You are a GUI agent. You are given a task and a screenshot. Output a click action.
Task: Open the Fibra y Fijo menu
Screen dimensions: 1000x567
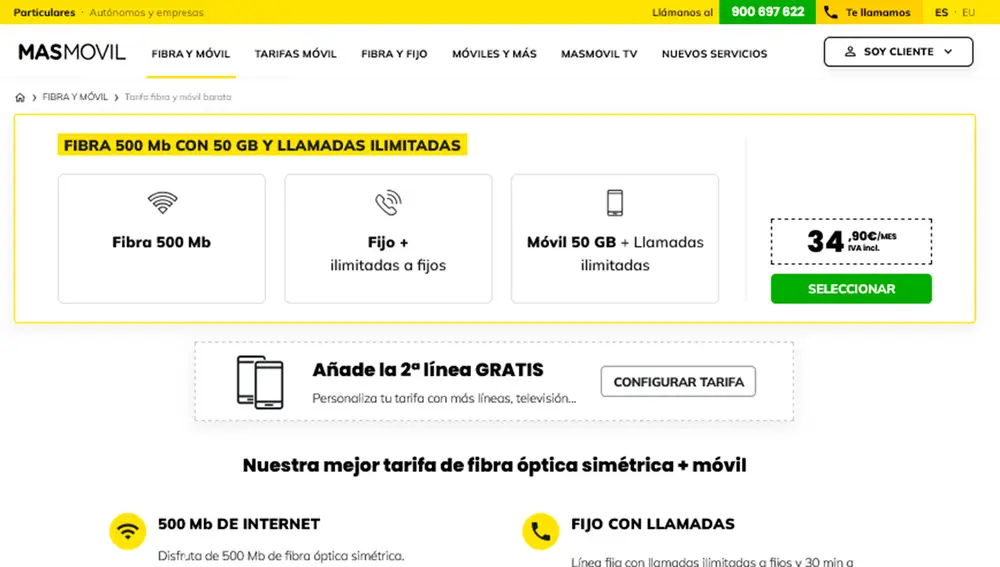[394, 54]
